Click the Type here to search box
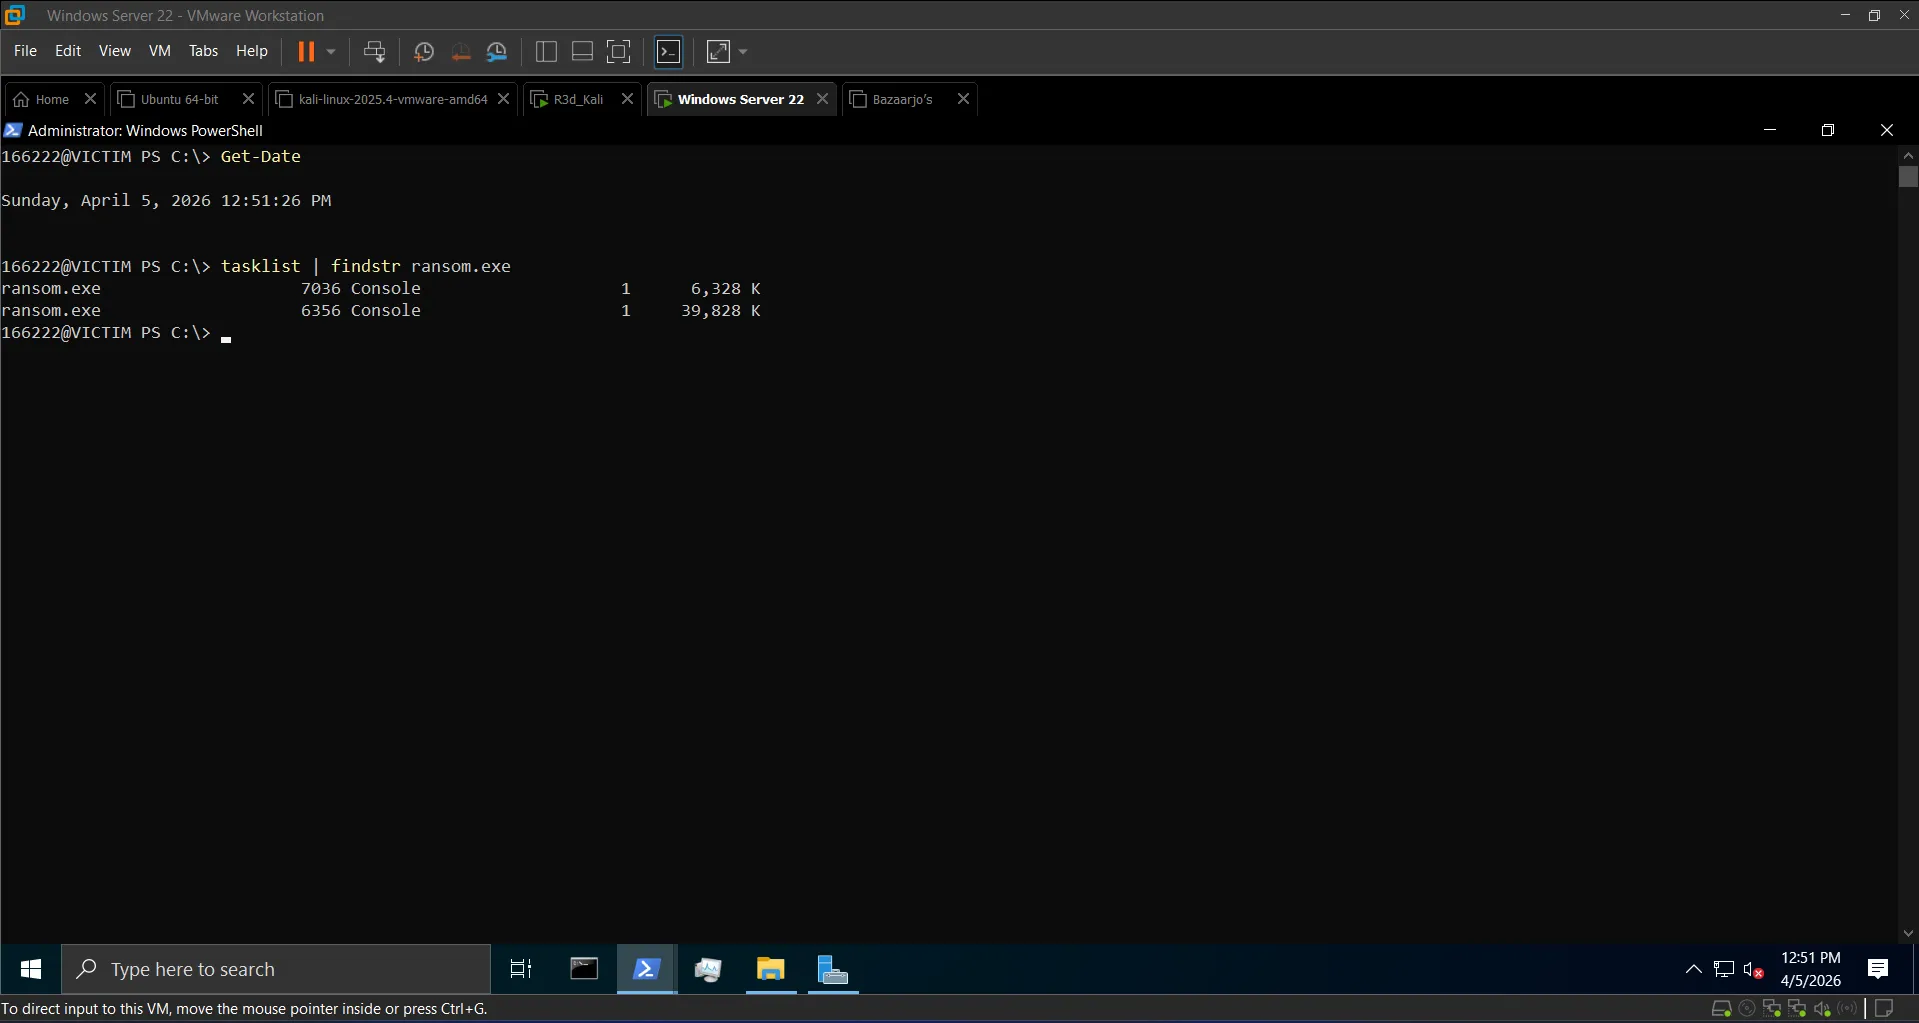 pos(276,969)
